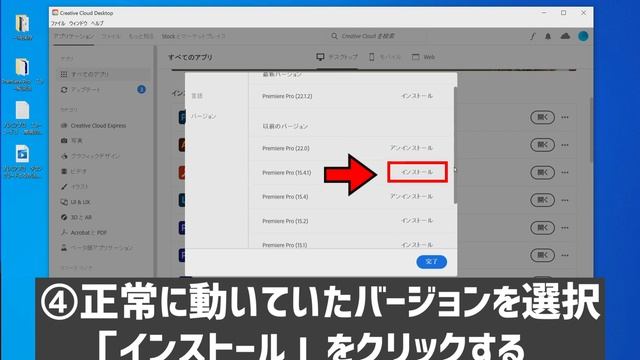The height and width of the screenshot is (360, 640).
Task: Install Premiere Pro (15.4.1)
Action: pyautogui.click(x=417, y=172)
